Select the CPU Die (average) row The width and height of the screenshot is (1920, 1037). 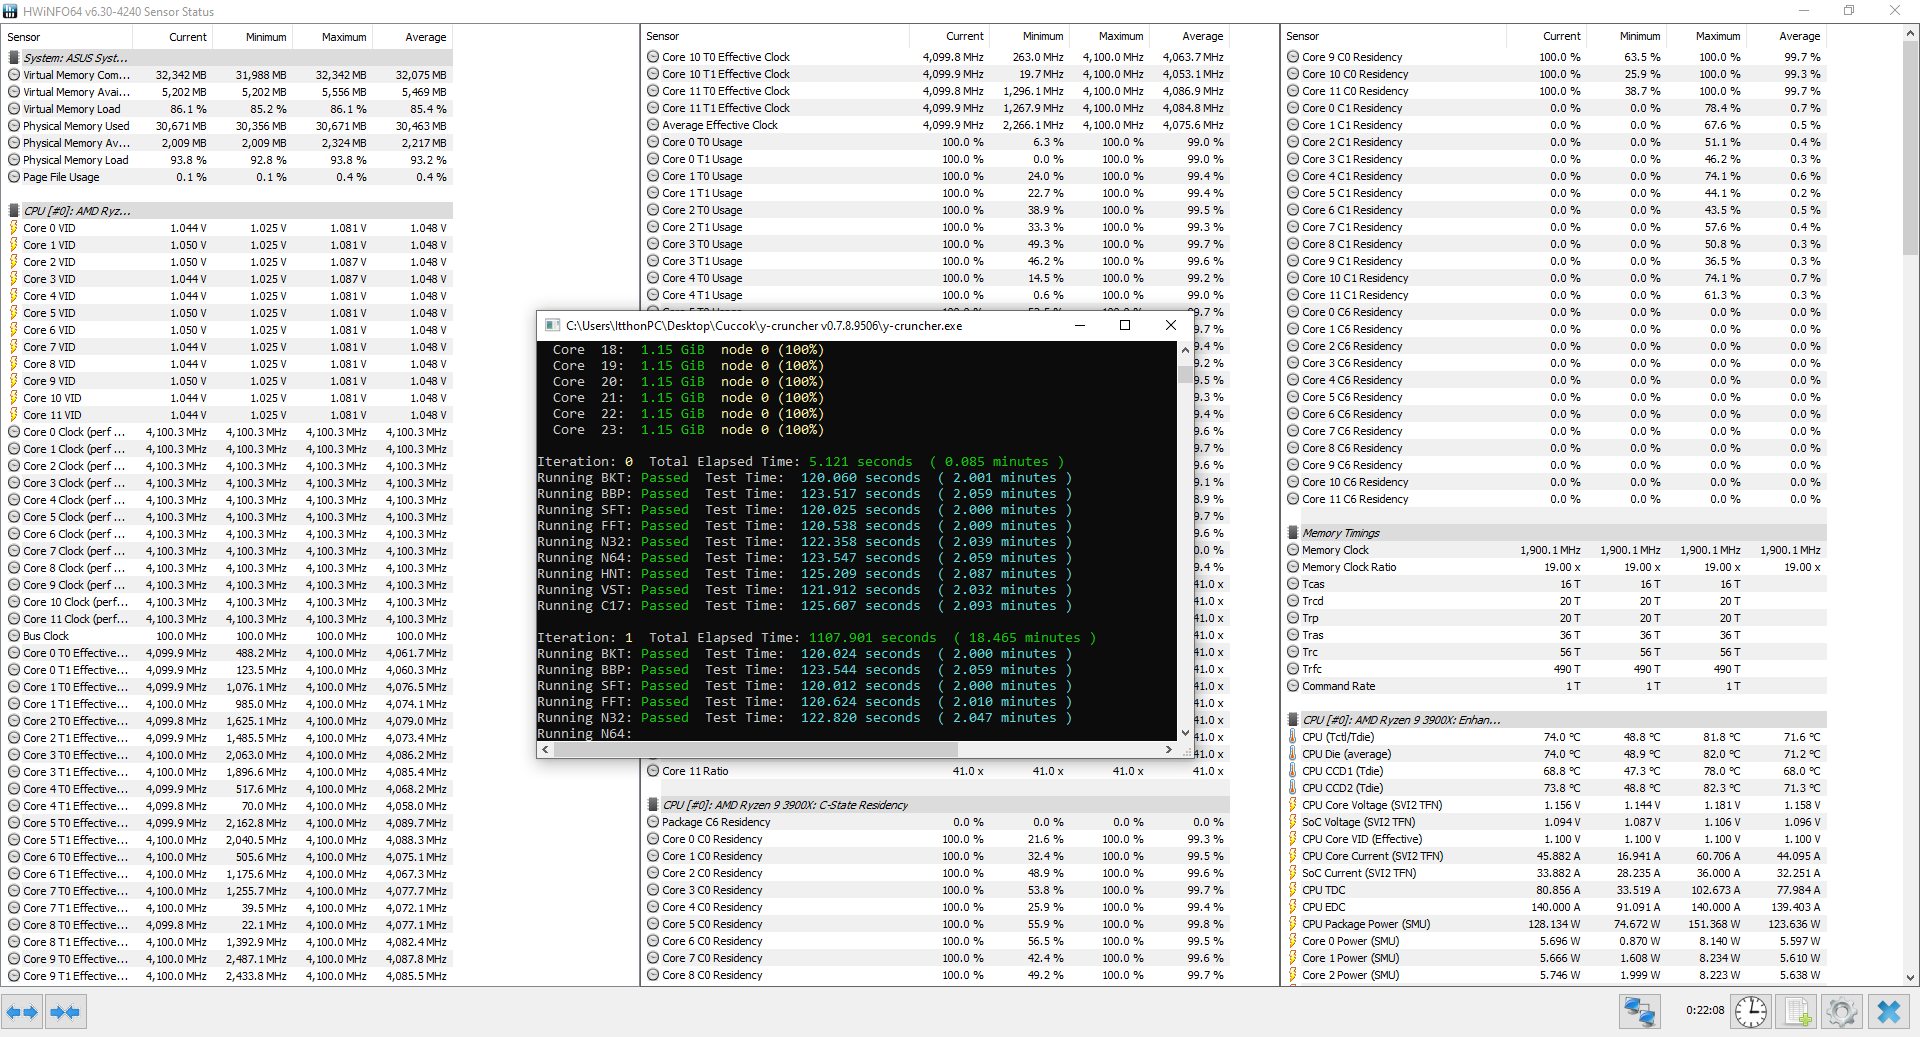(x=1556, y=754)
